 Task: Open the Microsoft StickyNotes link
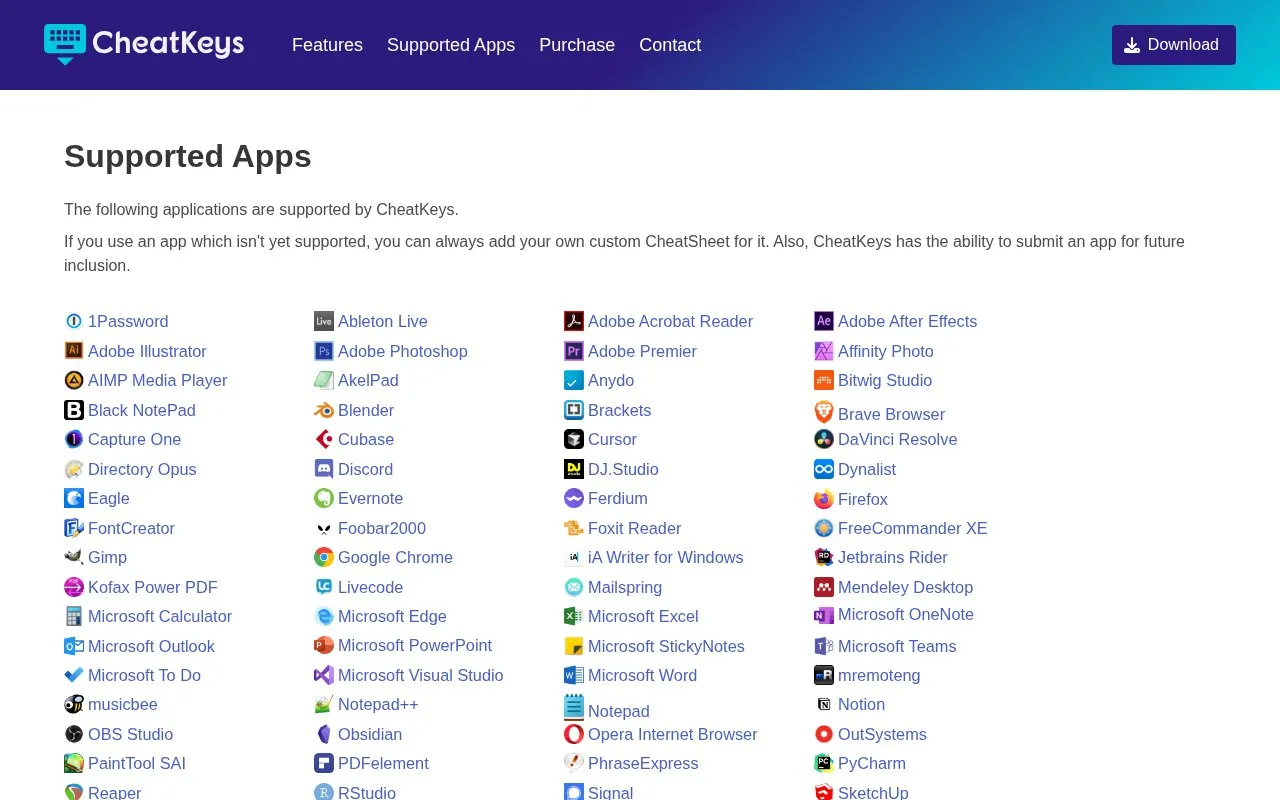click(666, 646)
